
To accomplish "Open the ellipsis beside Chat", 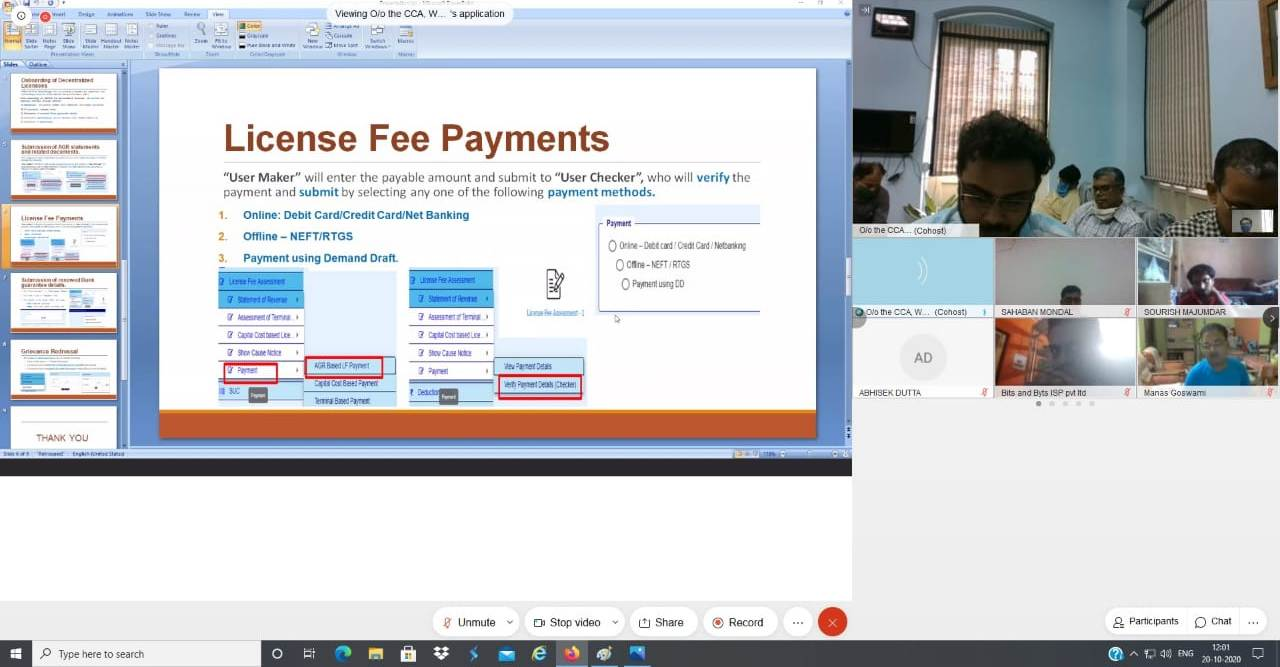I will [1252, 622].
